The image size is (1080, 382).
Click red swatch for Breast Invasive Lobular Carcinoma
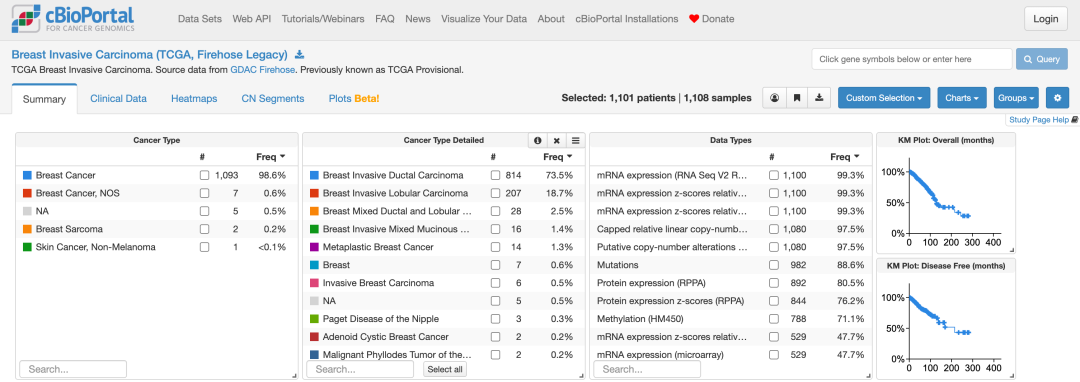click(x=315, y=193)
